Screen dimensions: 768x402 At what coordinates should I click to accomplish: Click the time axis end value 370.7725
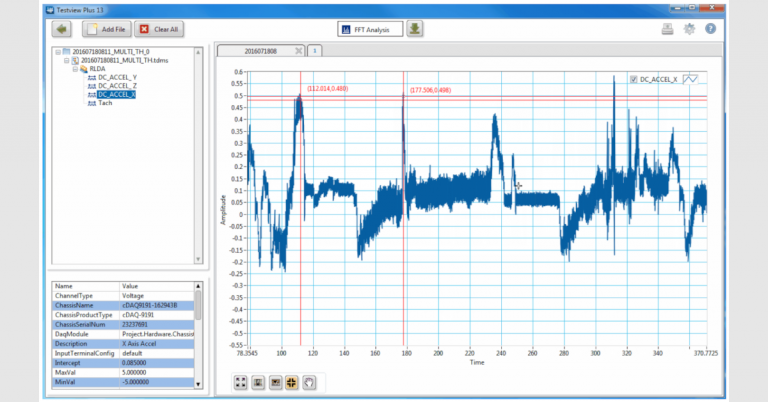coord(706,353)
